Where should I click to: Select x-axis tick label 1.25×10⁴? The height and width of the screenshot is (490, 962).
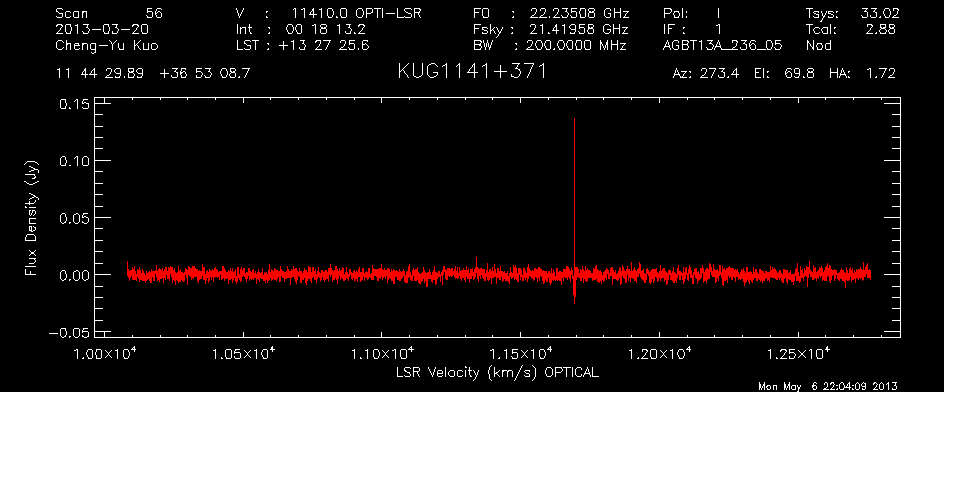pyautogui.click(x=798, y=353)
